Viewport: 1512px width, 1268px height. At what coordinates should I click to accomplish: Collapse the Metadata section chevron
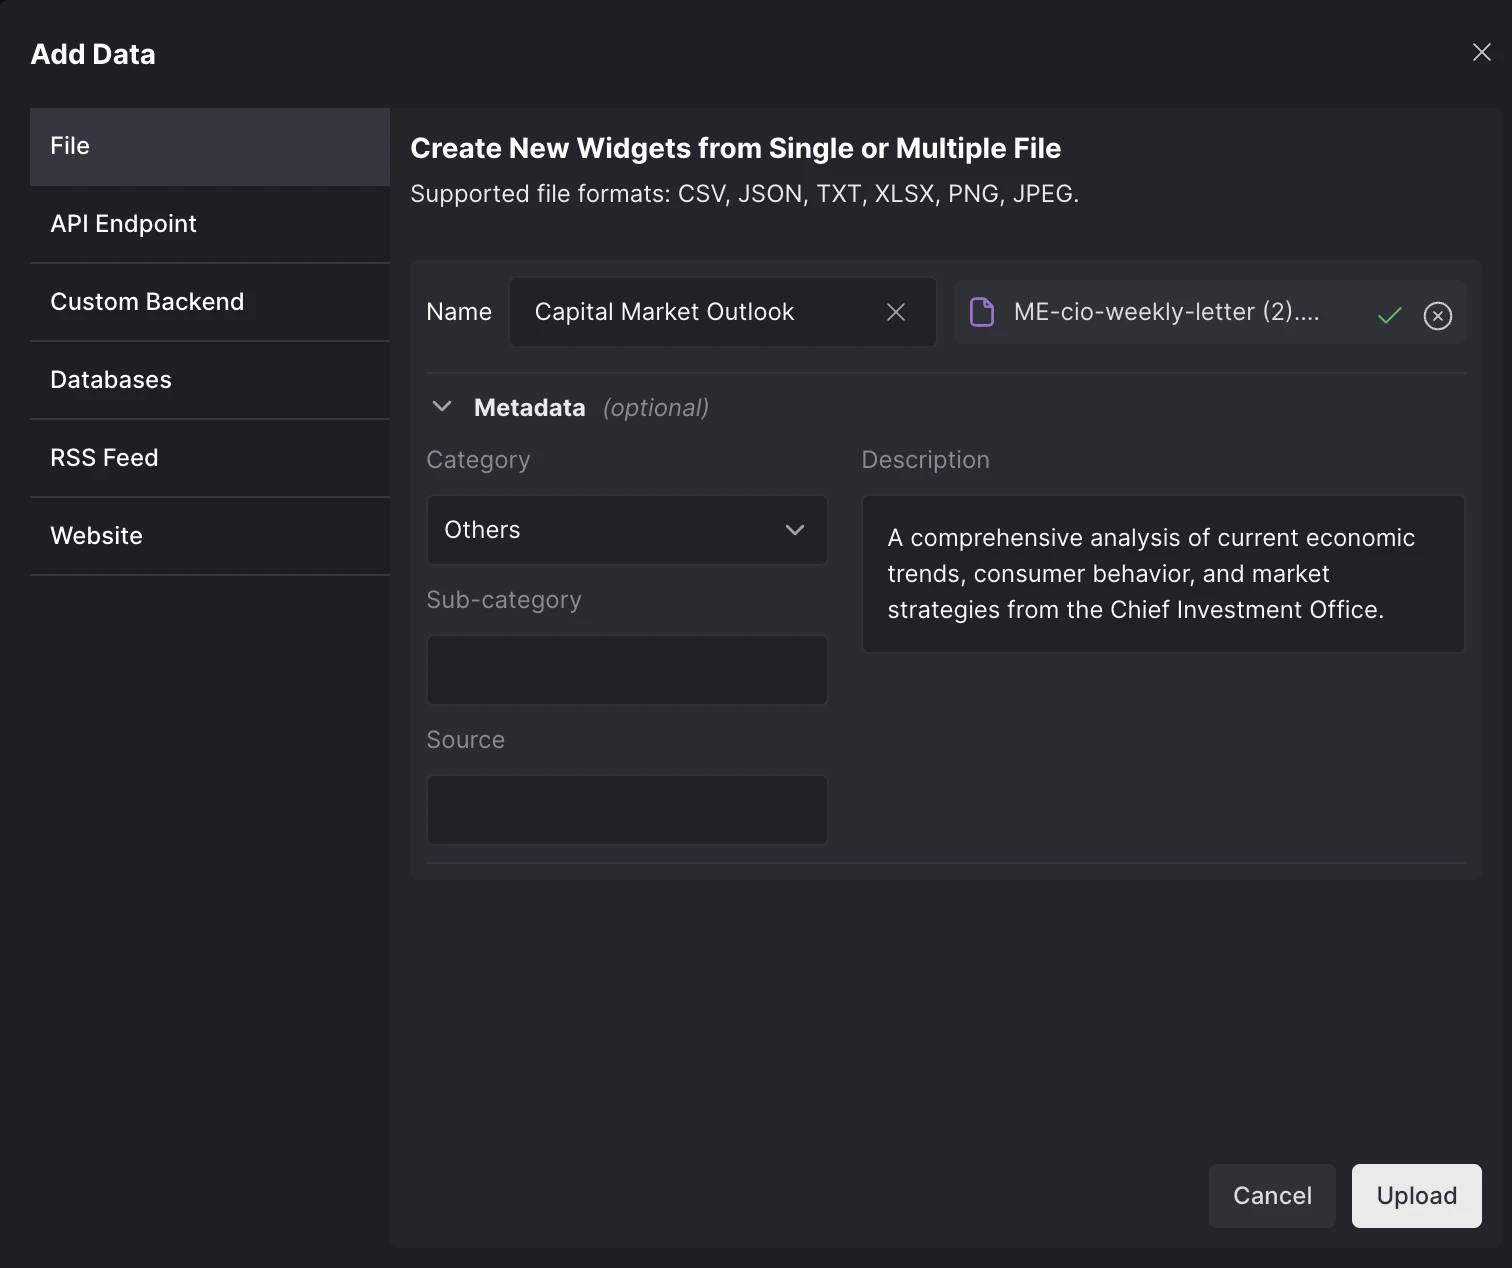[442, 407]
